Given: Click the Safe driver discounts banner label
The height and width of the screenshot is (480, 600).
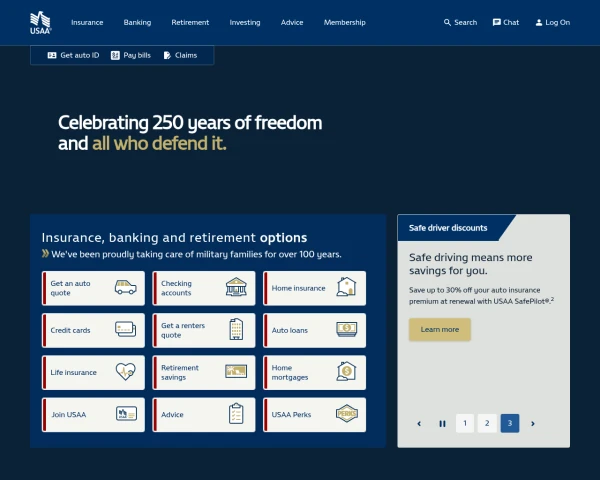Looking at the screenshot, I should click(x=448, y=228).
